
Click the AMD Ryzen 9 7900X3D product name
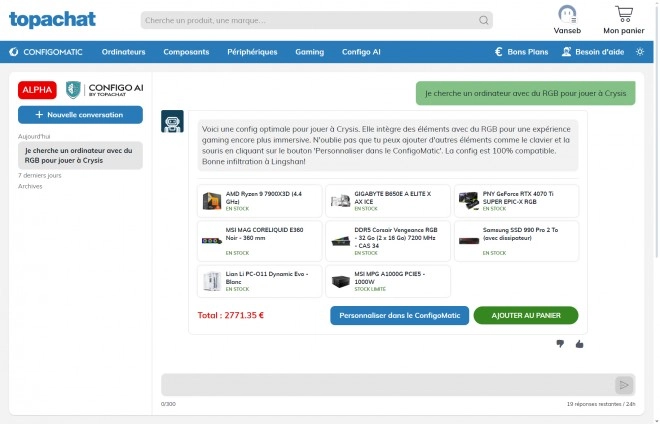click(263, 197)
